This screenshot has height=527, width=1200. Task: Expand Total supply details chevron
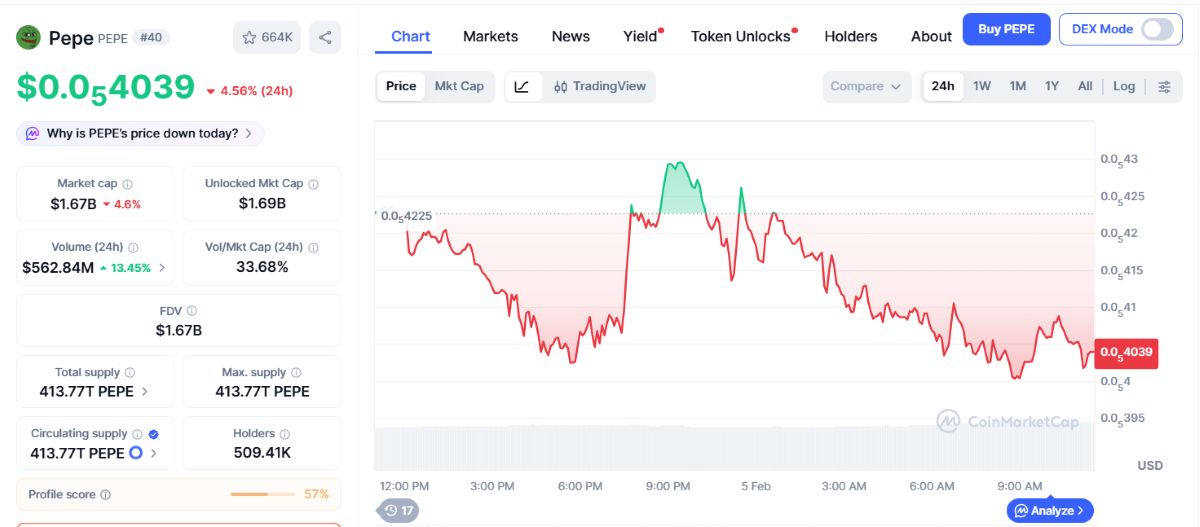pyautogui.click(x=145, y=392)
